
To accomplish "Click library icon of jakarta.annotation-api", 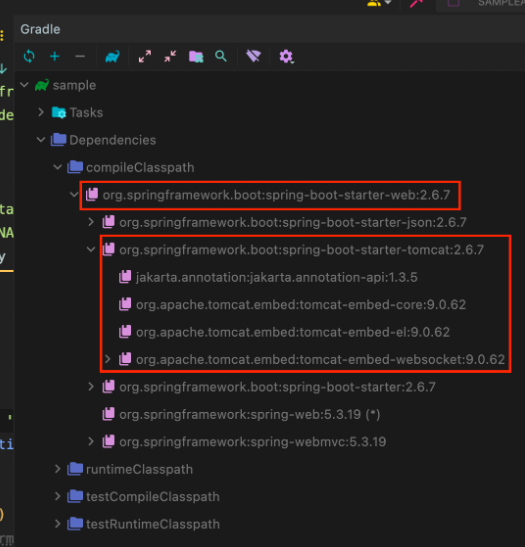I will tap(125, 277).
